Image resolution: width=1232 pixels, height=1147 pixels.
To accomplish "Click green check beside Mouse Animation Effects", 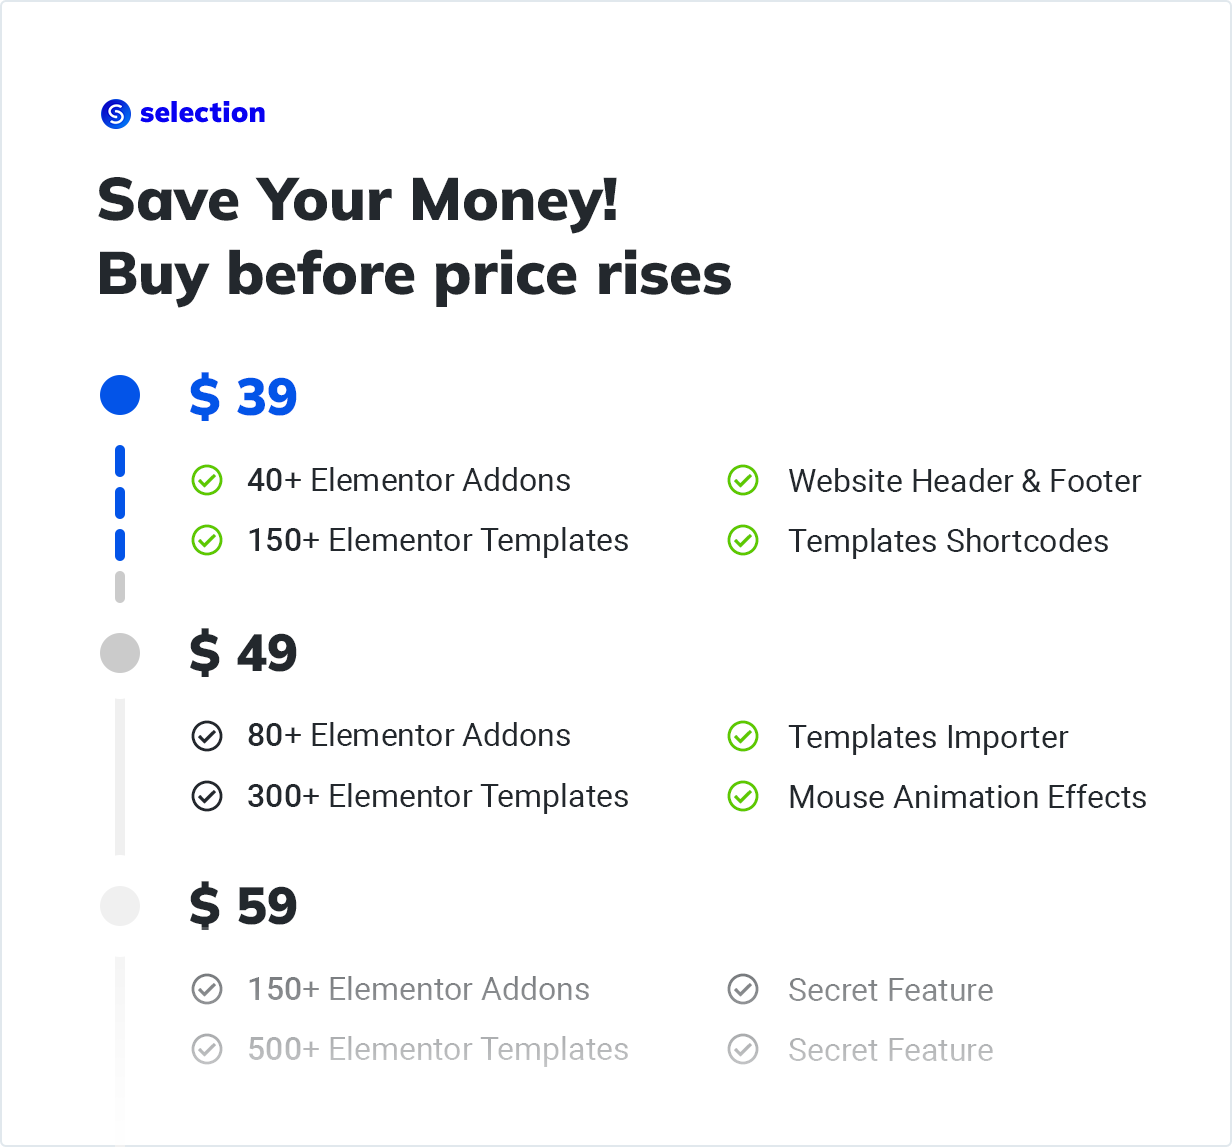I will click(743, 797).
